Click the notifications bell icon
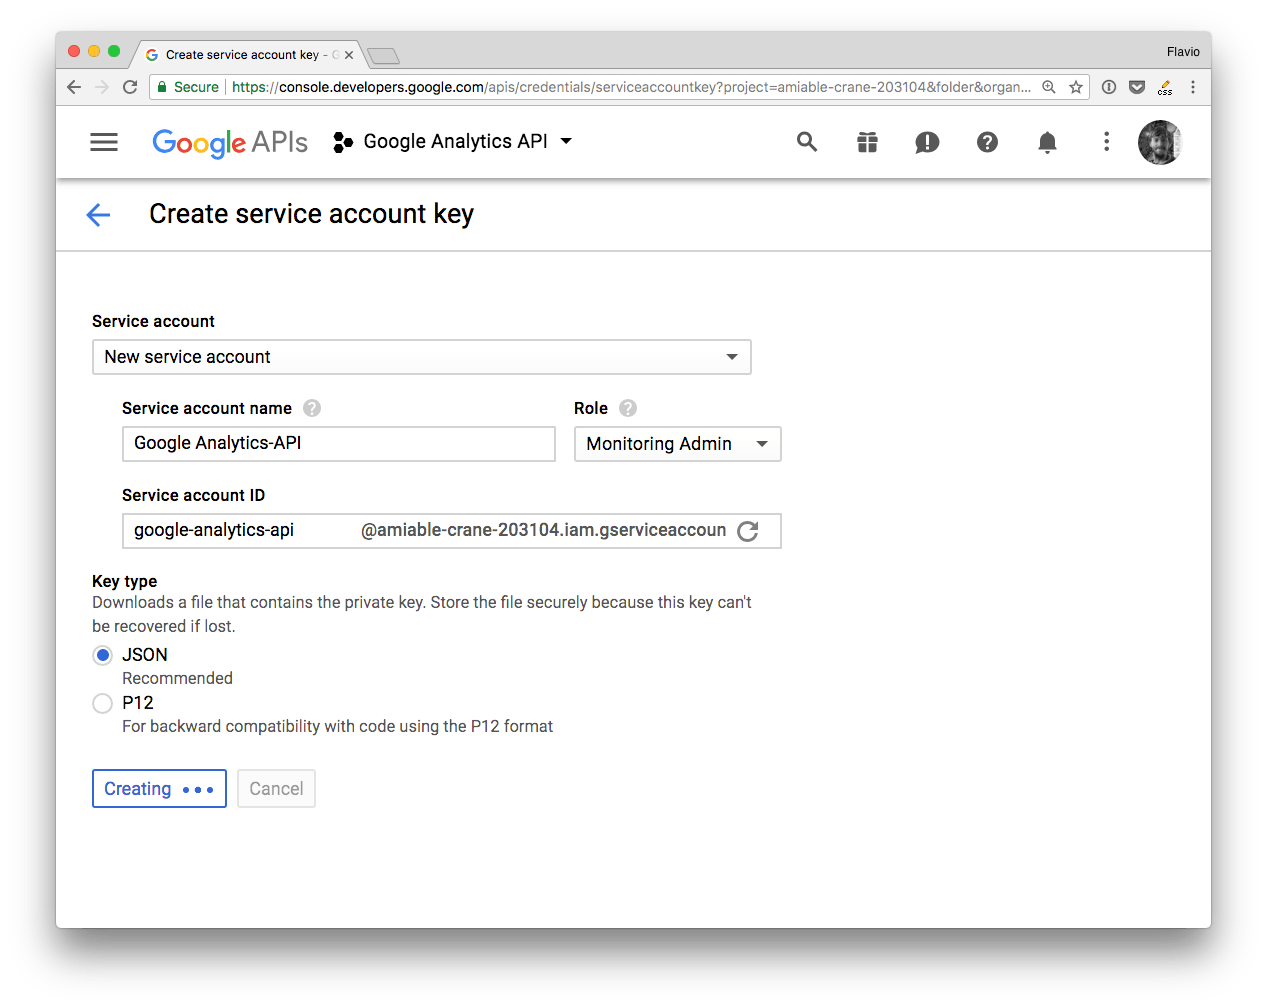The image size is (1267, 1008). [x=1047, y=142]
